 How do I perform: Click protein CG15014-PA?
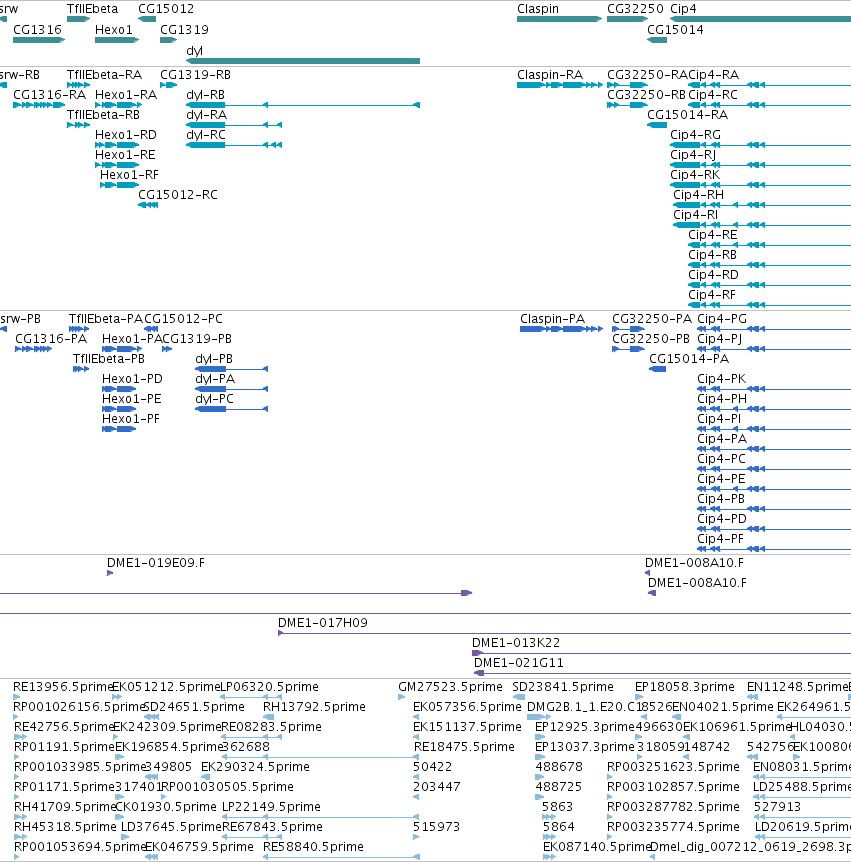coord(657,369)
